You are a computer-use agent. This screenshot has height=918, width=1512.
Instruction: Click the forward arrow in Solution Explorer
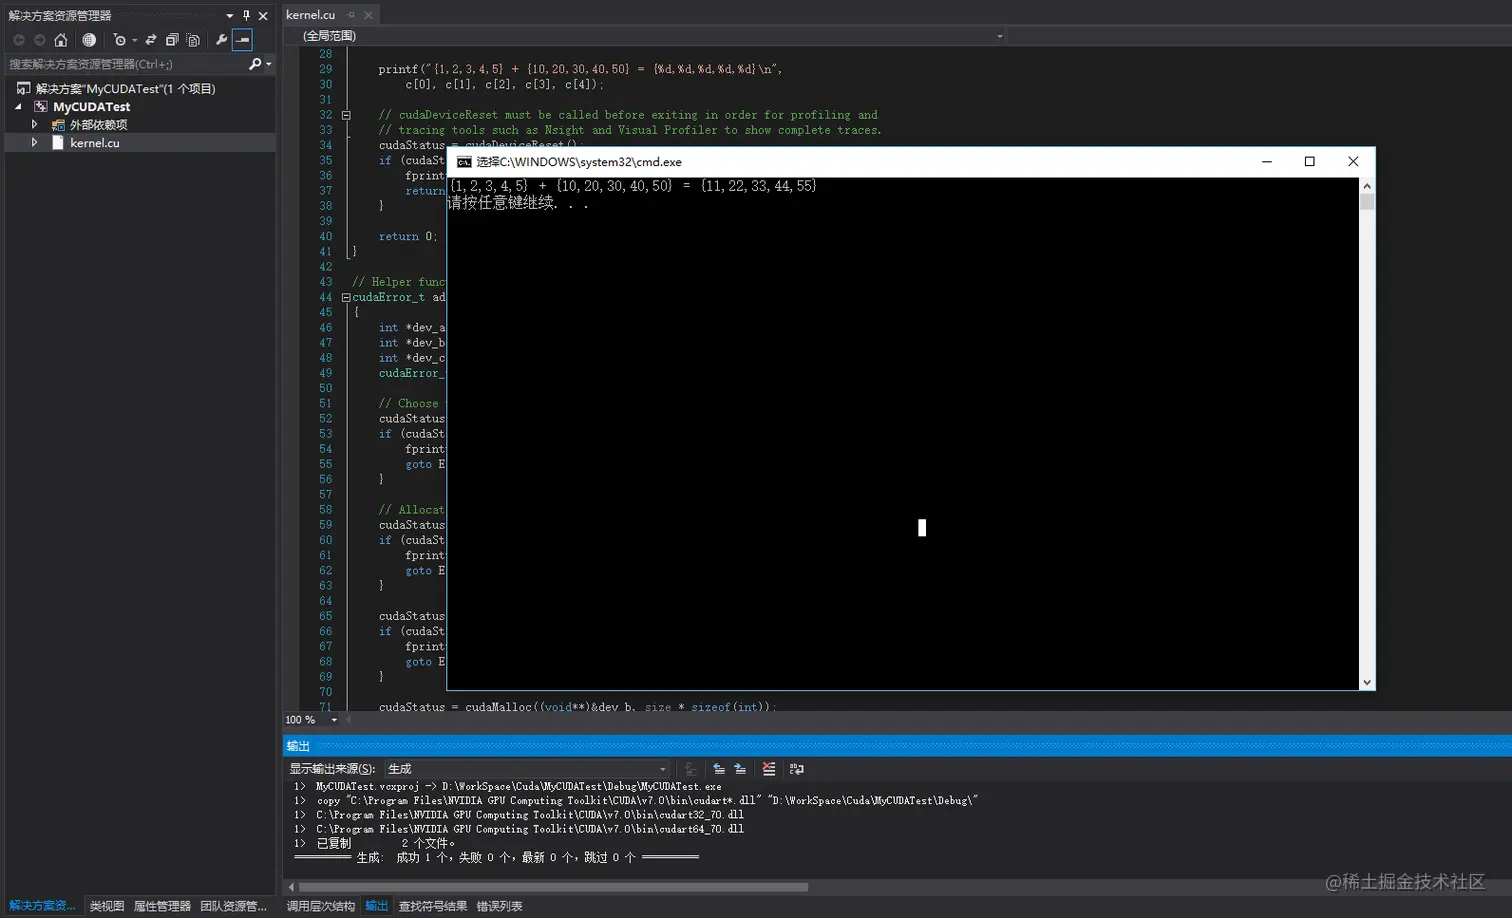click(40, 40)
